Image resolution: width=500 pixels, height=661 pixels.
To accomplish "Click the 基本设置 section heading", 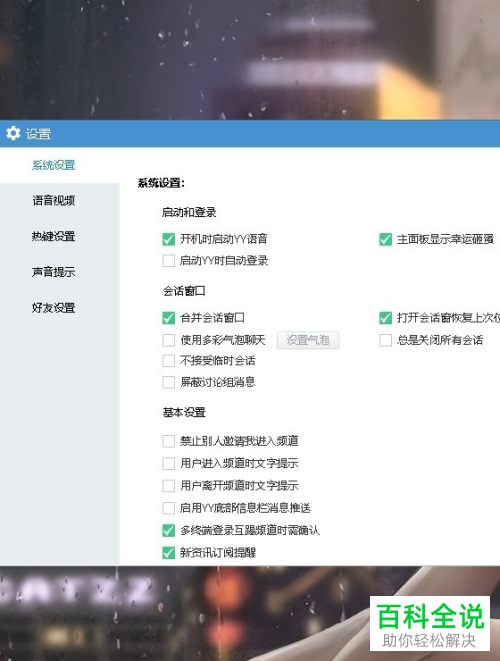I will (184, 412).
